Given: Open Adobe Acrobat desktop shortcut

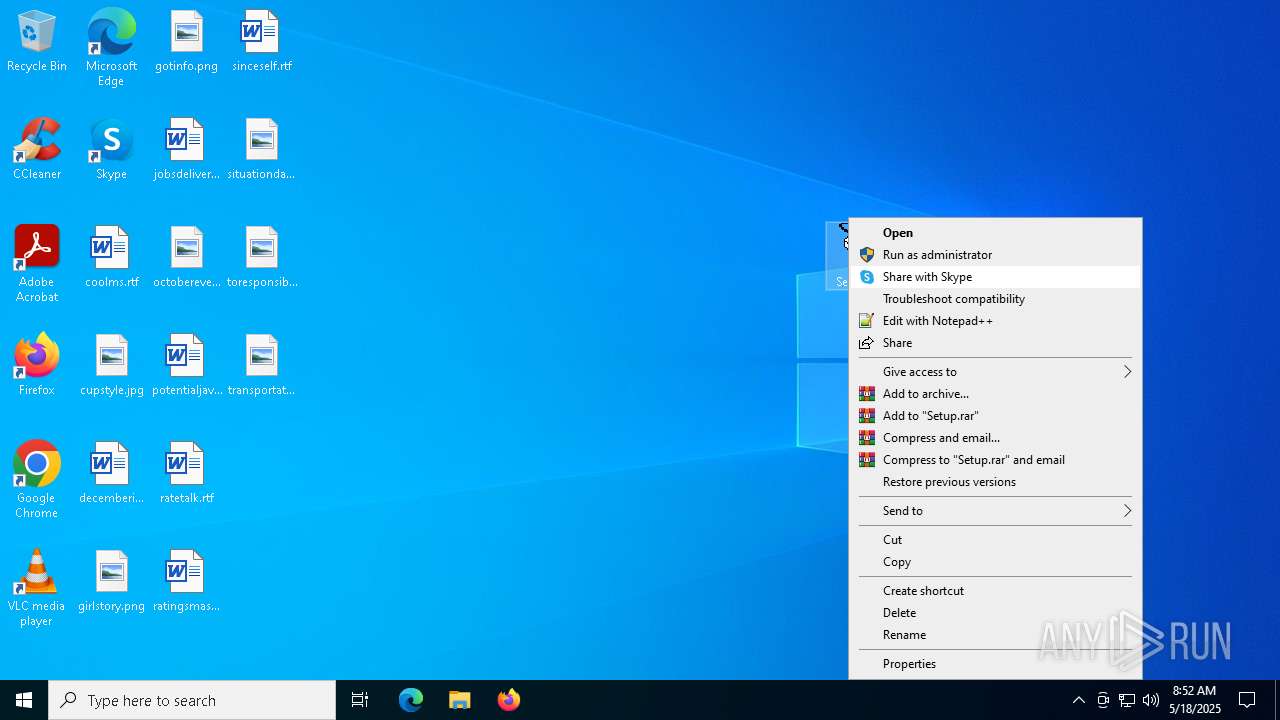Looking at the screenshot, I should [37, 264].
